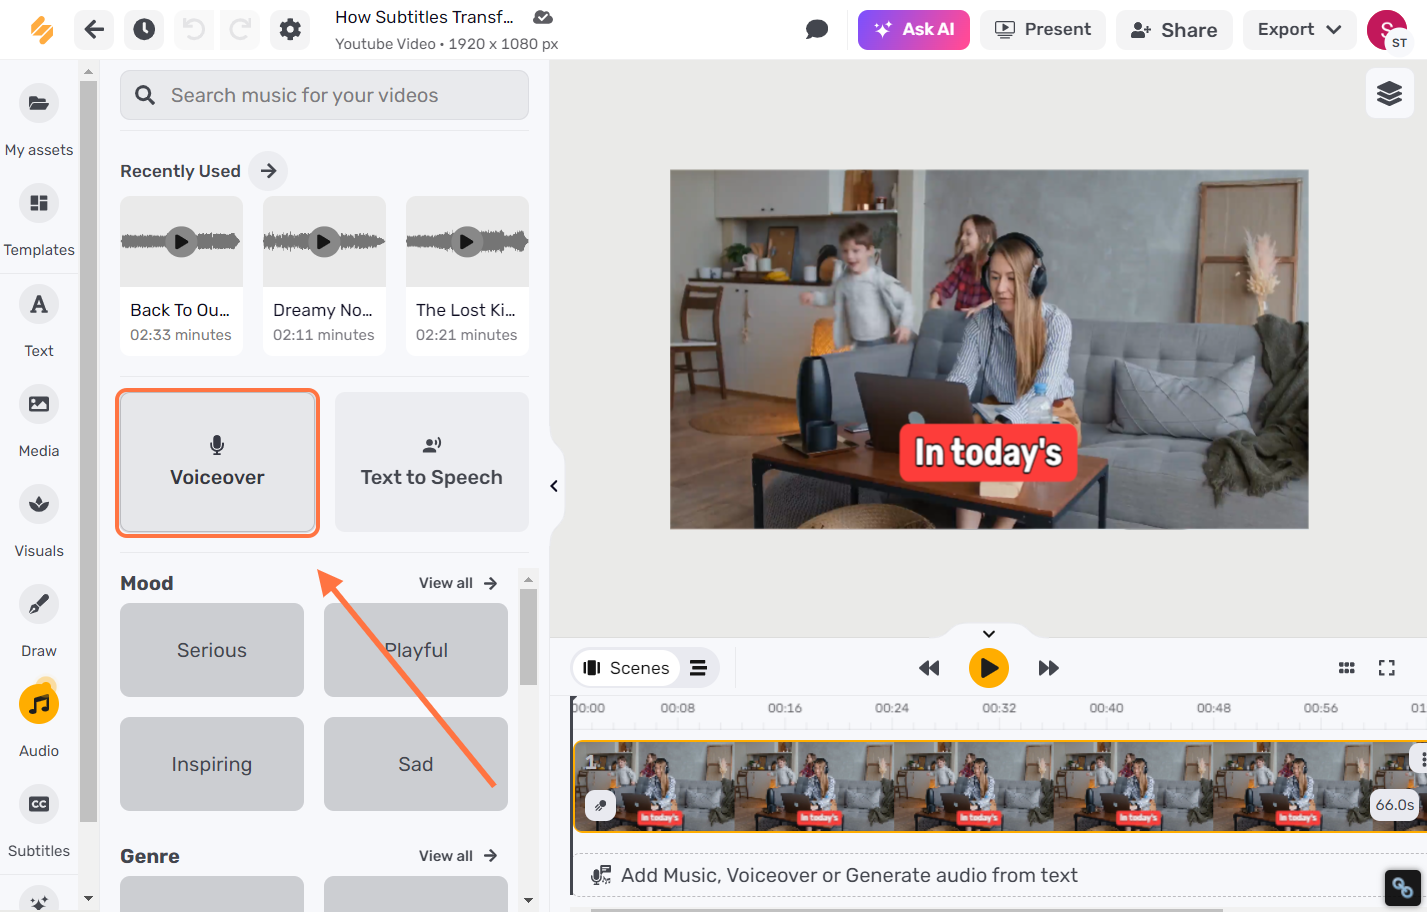Open project settings gear icon
The width and height of the screenshot is (1427, 912).
(290, 29)
